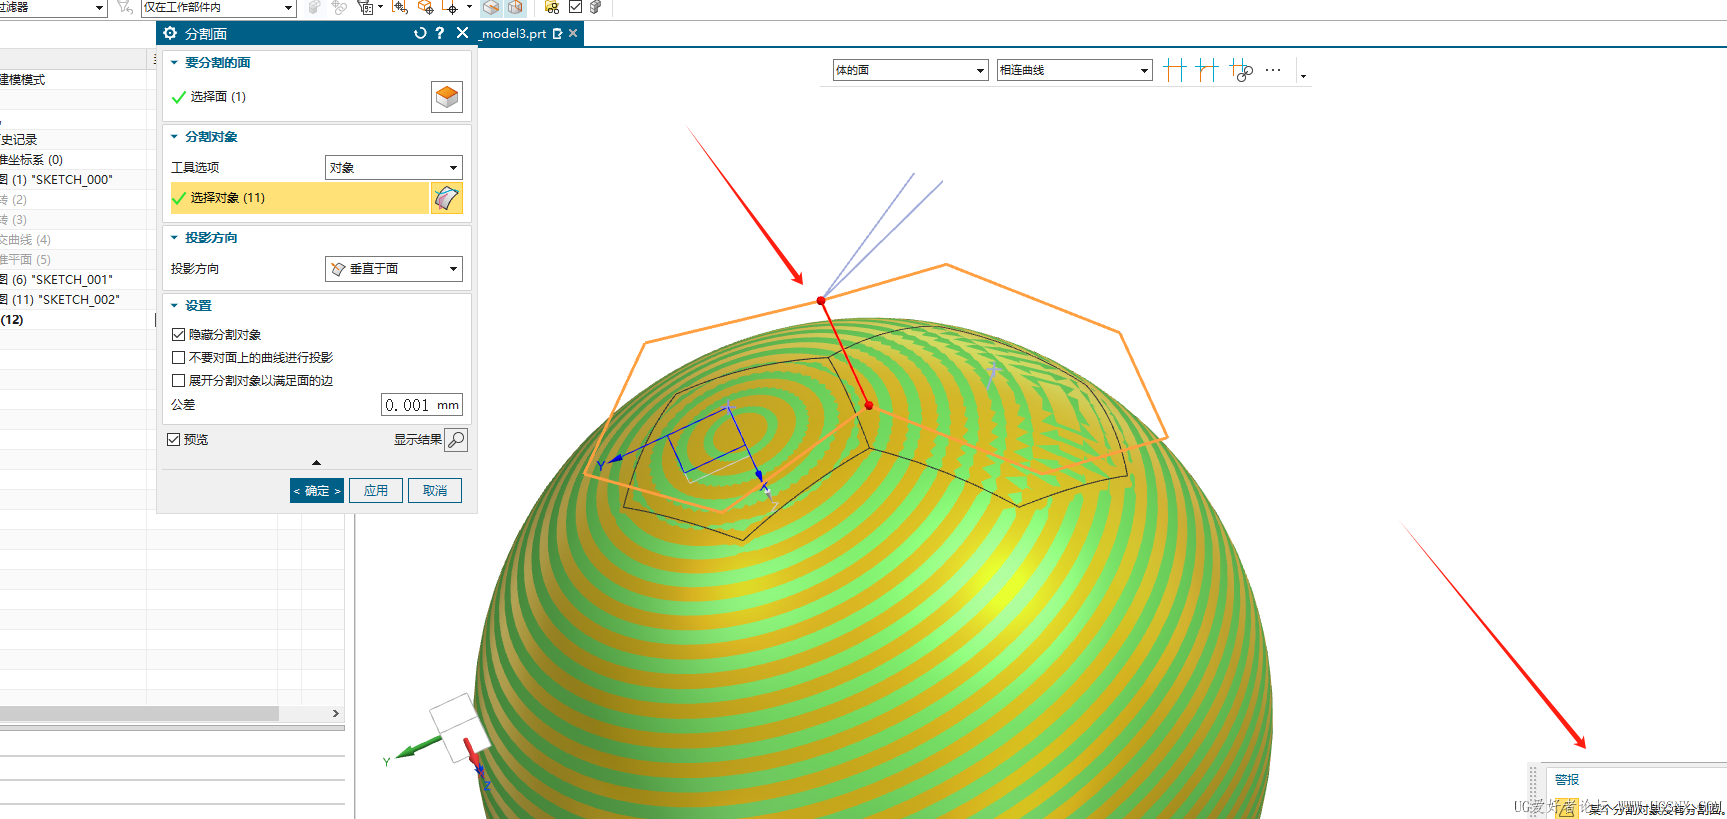
Task: Reset the 分割面 dialog with the reset arrow icon
Action: pos(420,33)
